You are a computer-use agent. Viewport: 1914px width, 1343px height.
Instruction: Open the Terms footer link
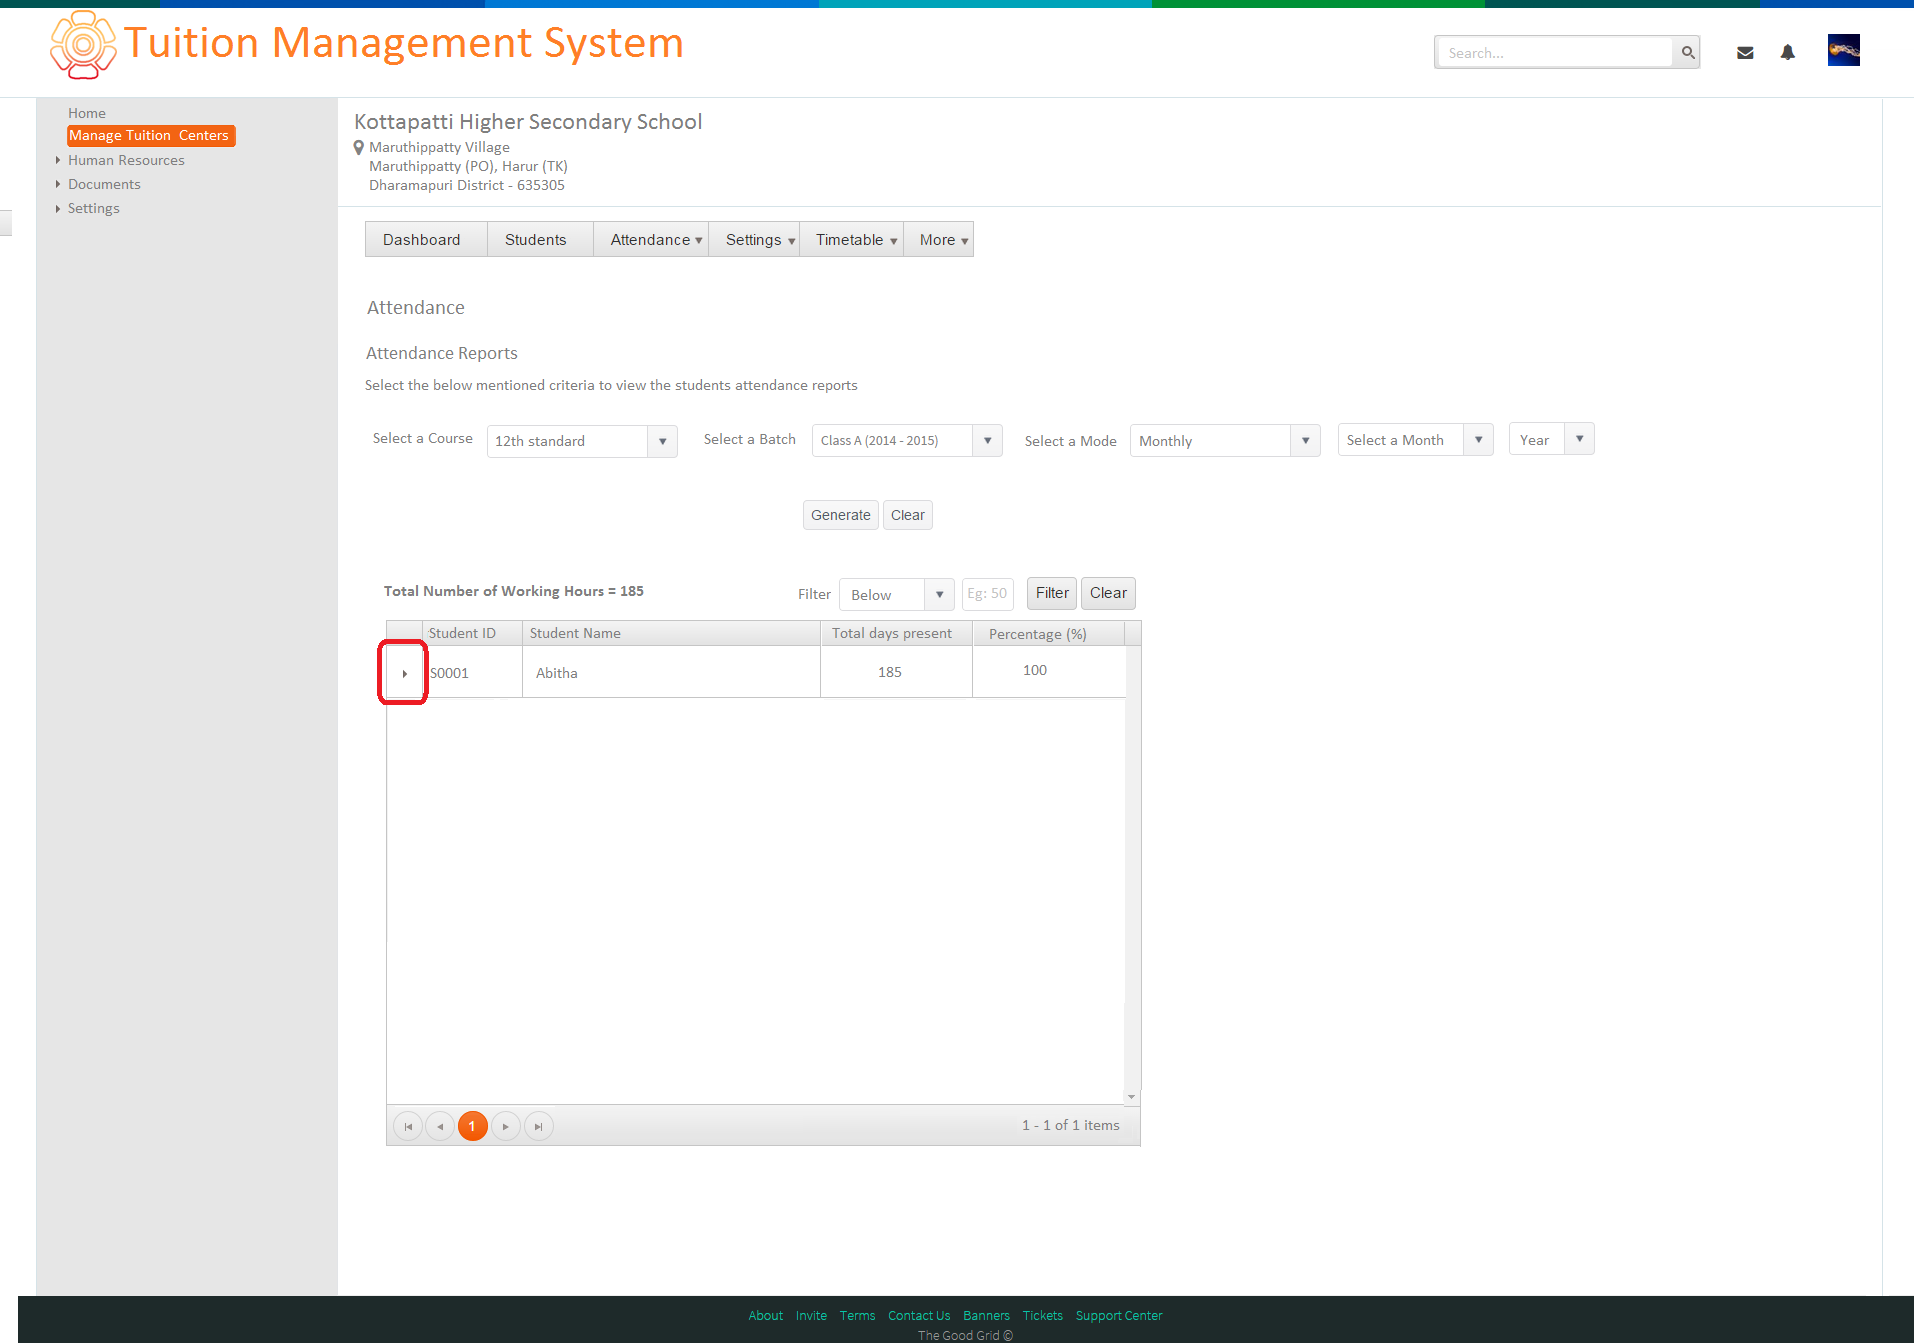pyautogui.click(x=858, y=1315)
